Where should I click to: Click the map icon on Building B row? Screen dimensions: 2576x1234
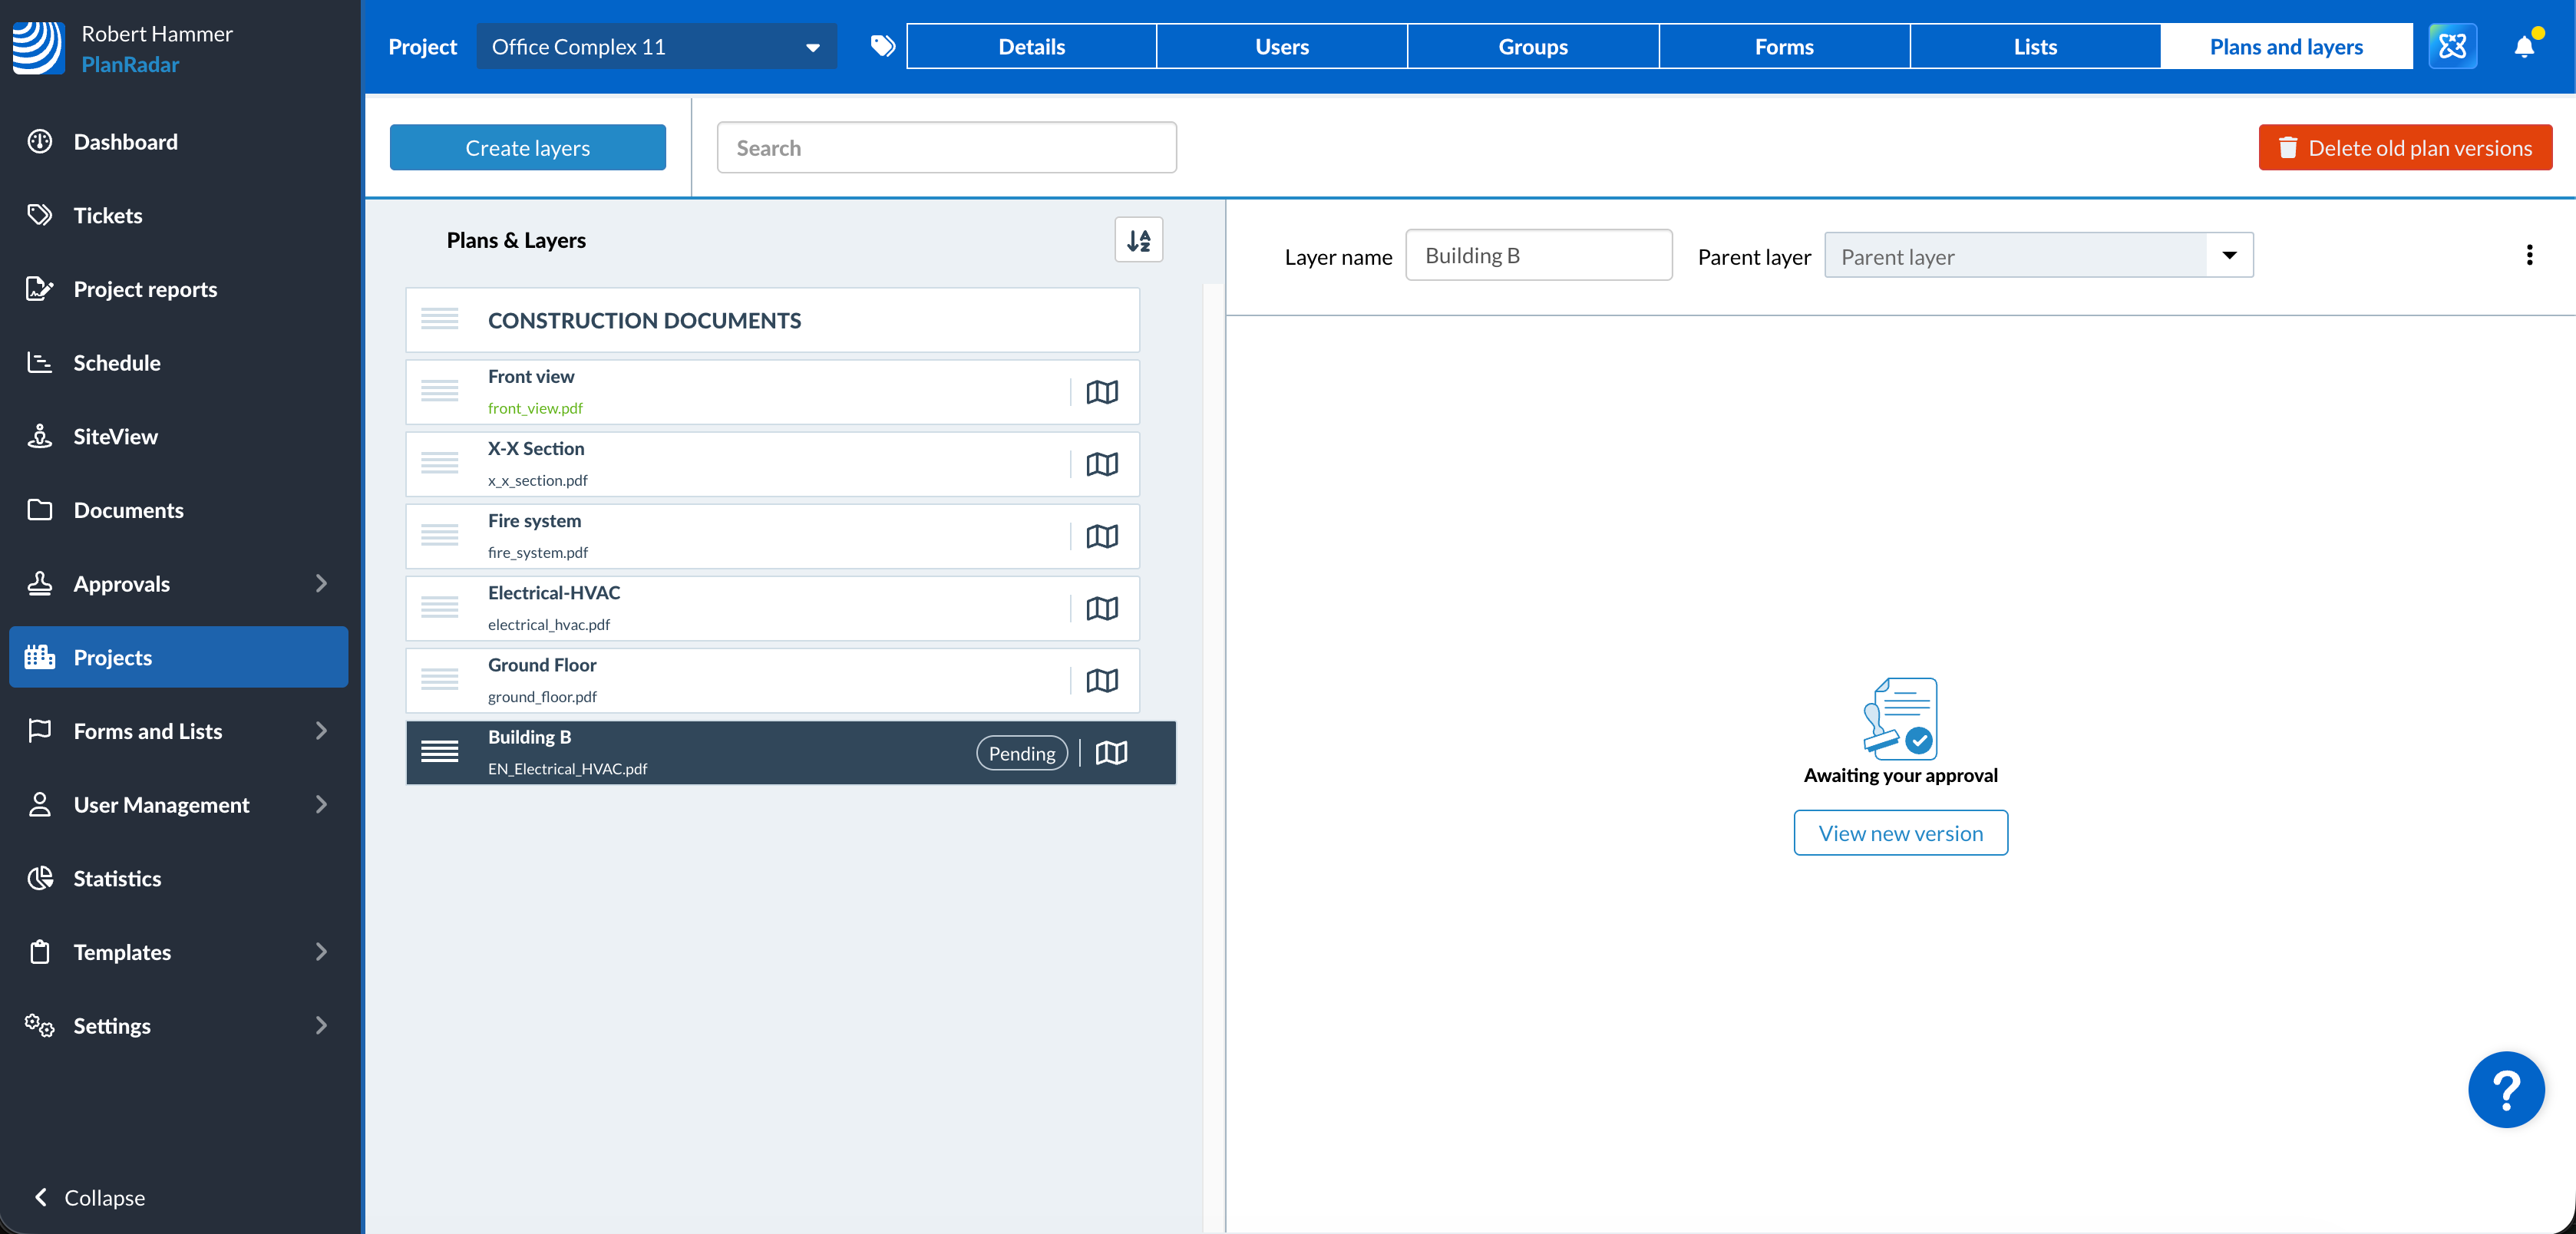(1111, 752)
